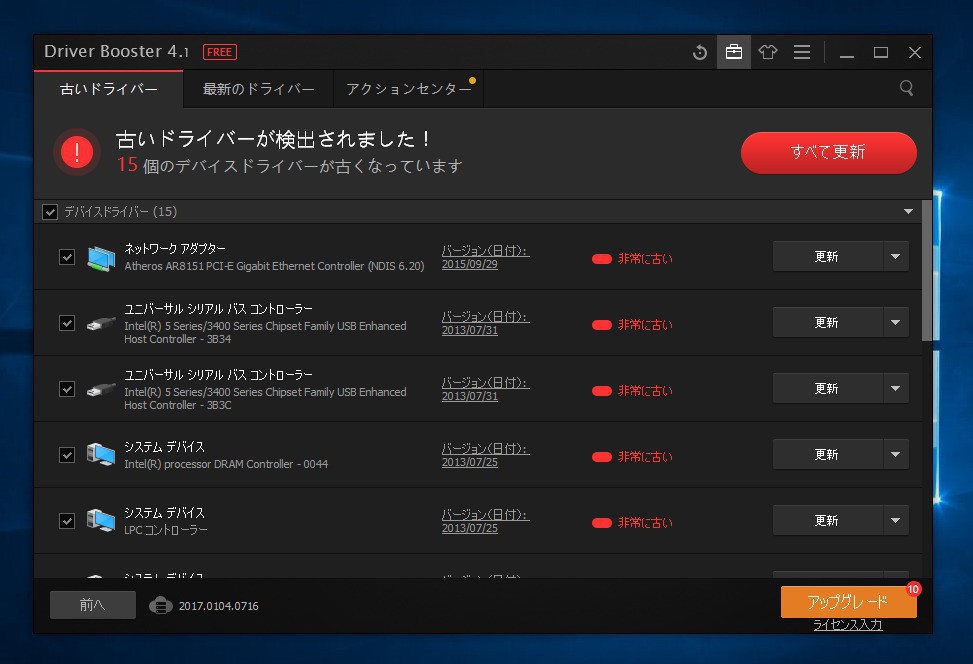Click the network adapter device icon
The image size is (973, 664).
pos(101,258)
